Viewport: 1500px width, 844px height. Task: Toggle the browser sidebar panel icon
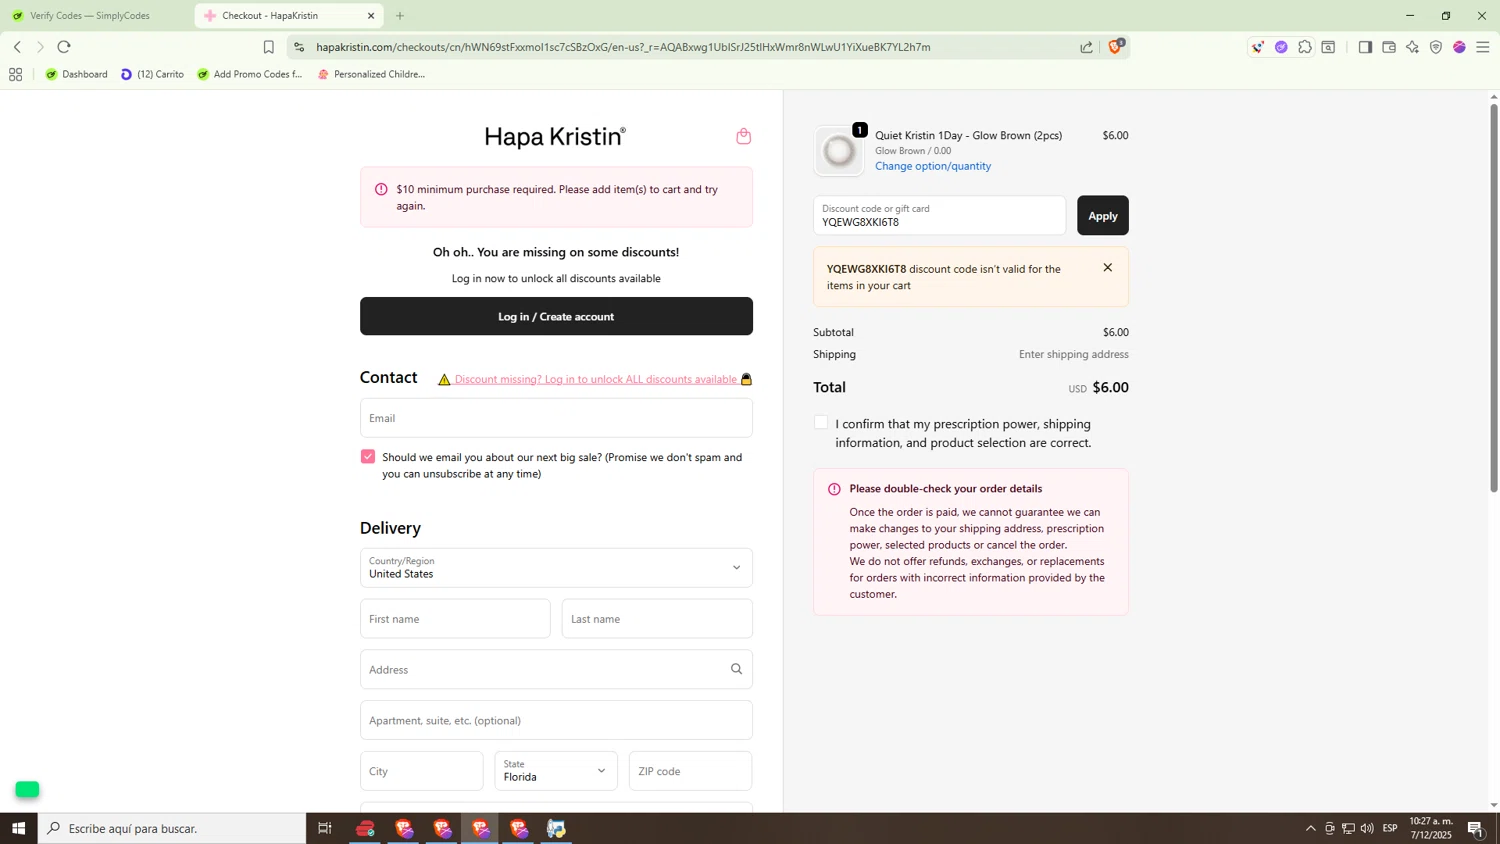pyautogui.click(x=1365, y=47)
